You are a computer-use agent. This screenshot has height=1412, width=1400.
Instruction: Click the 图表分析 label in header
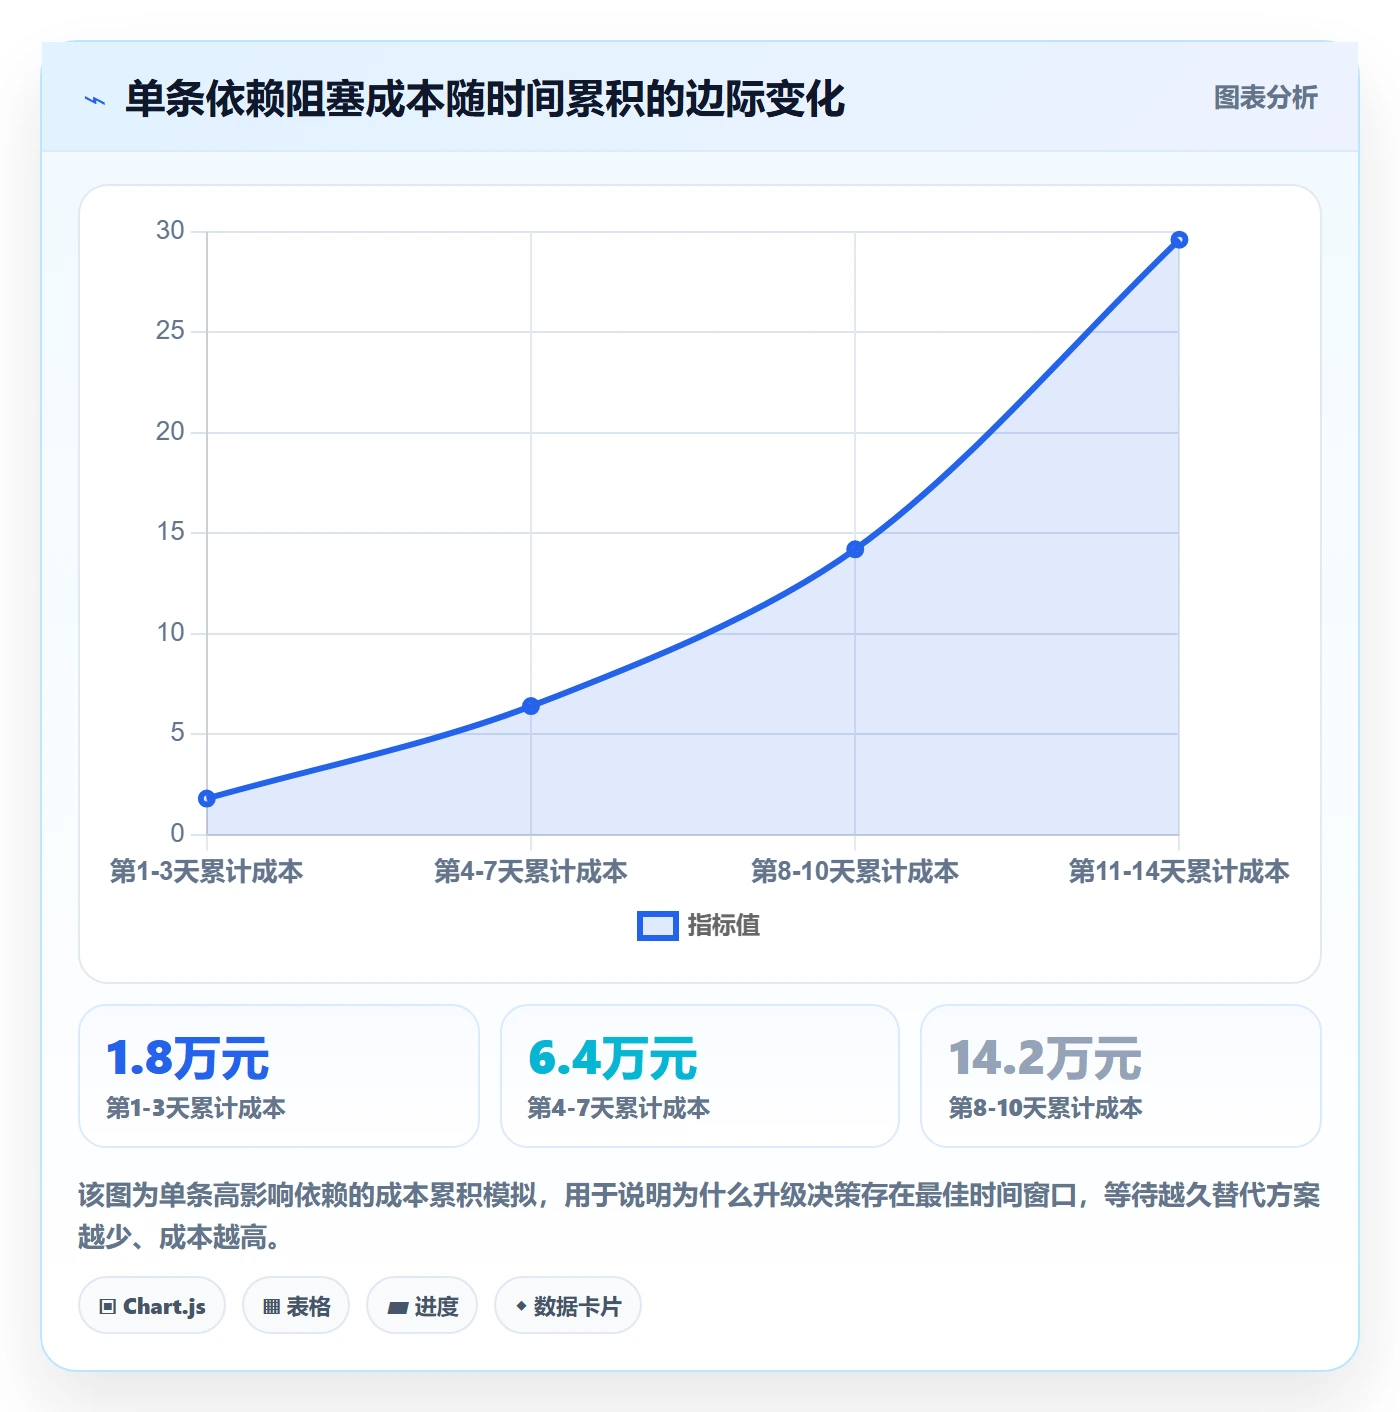pos(1265,98)
